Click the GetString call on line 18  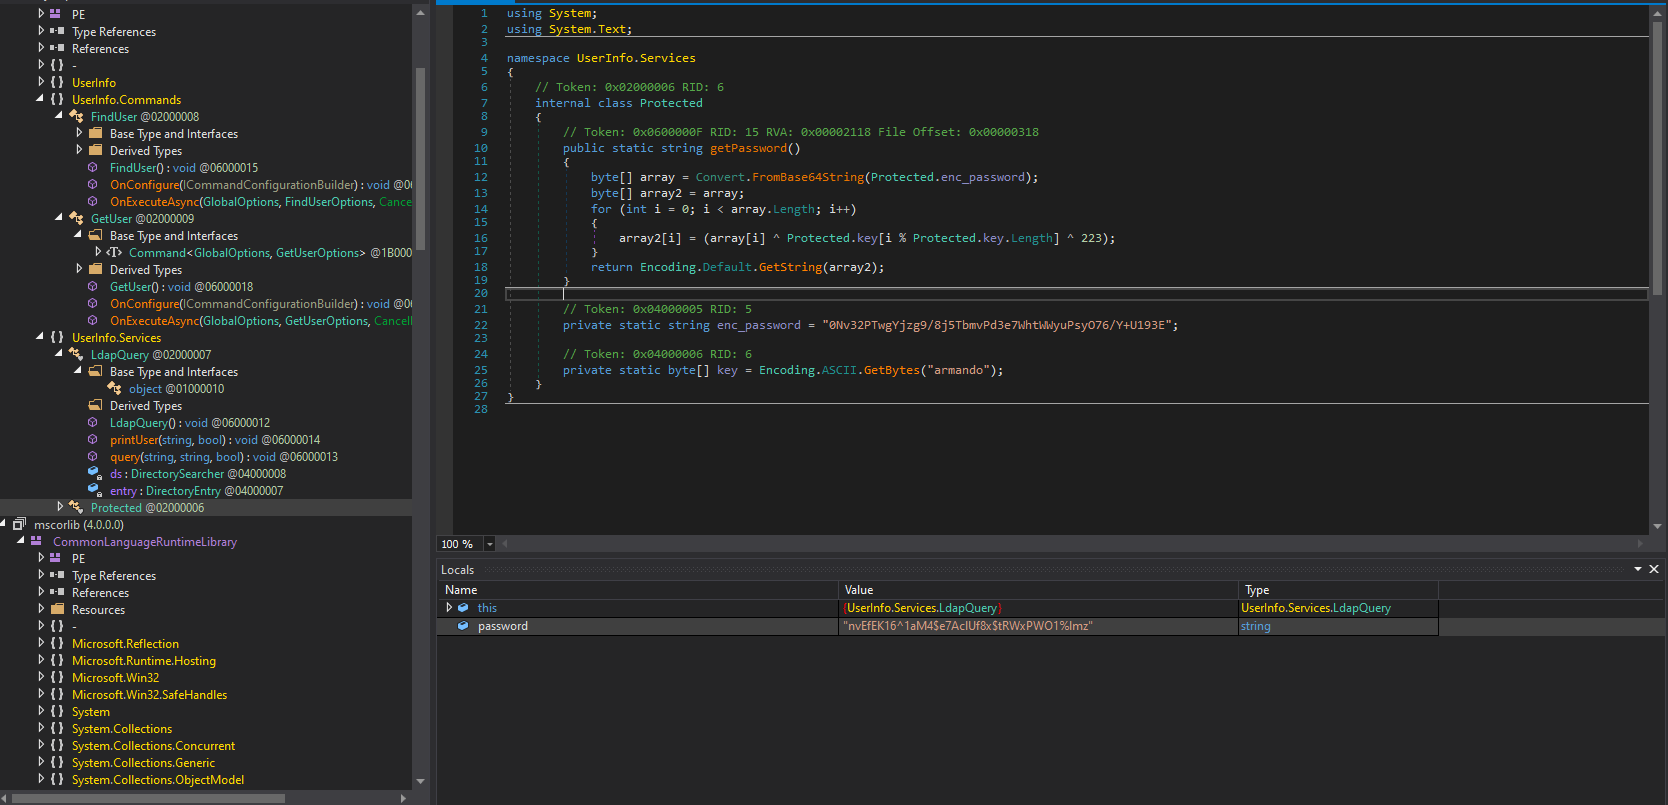click(x=790, y=267)
